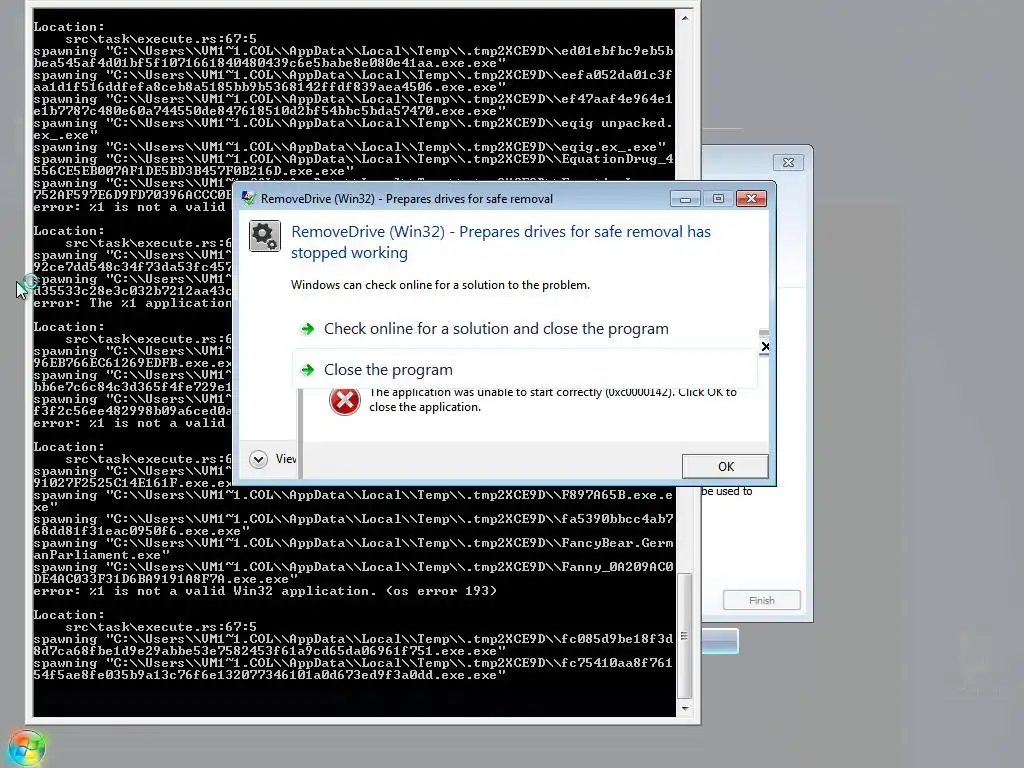Click the red error X icon
1024x768 pixels.
(x=345, y=400)
